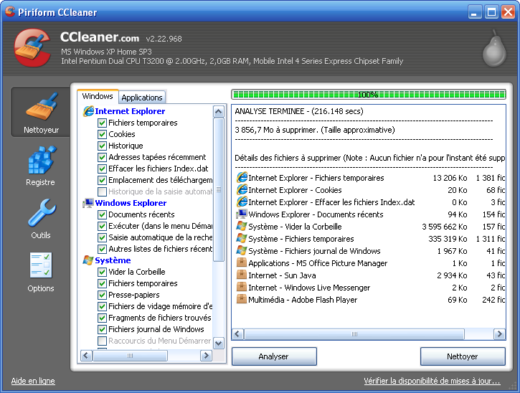Click Vérifier la disponibilité de mises à jour
The image size is (520, 393).
[x=432, y=381]
